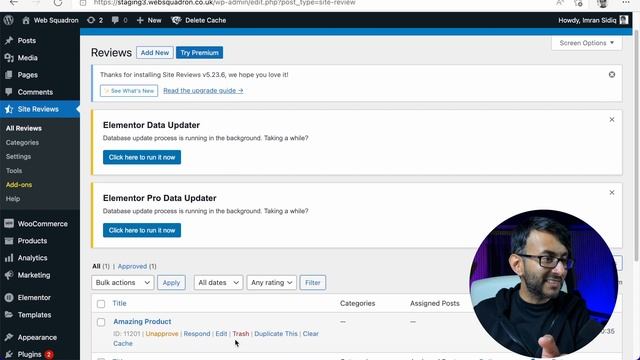
Task: Open Plugins in sidebar
Action: click(x=29, y=354)
